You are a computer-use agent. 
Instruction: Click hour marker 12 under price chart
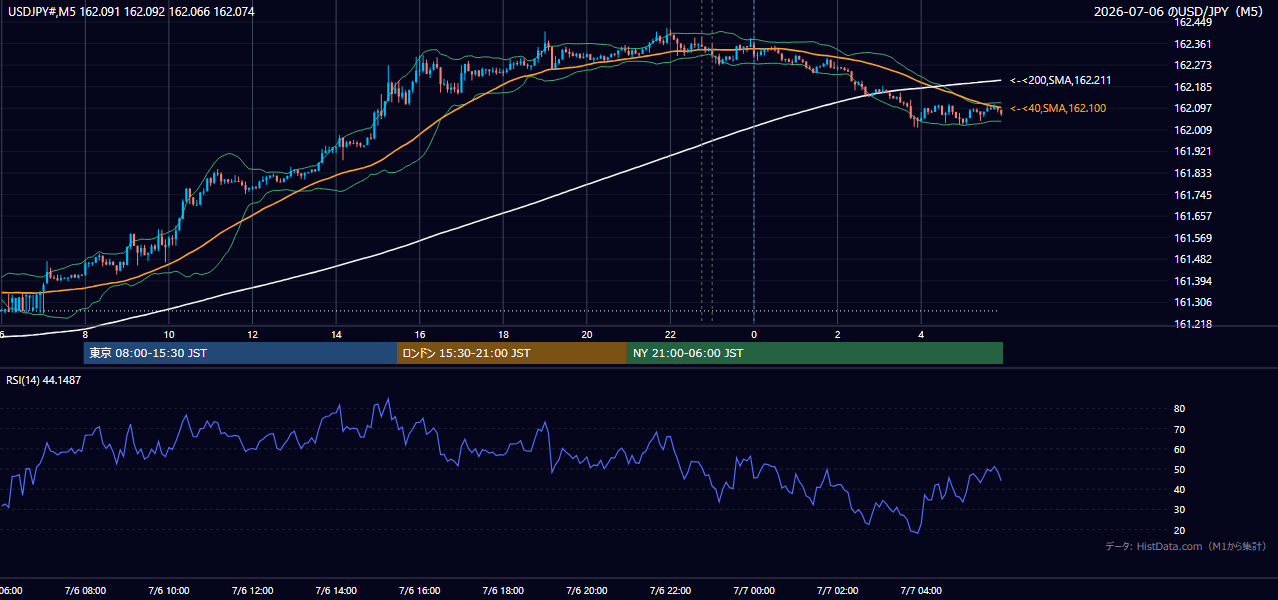(253, 334)
